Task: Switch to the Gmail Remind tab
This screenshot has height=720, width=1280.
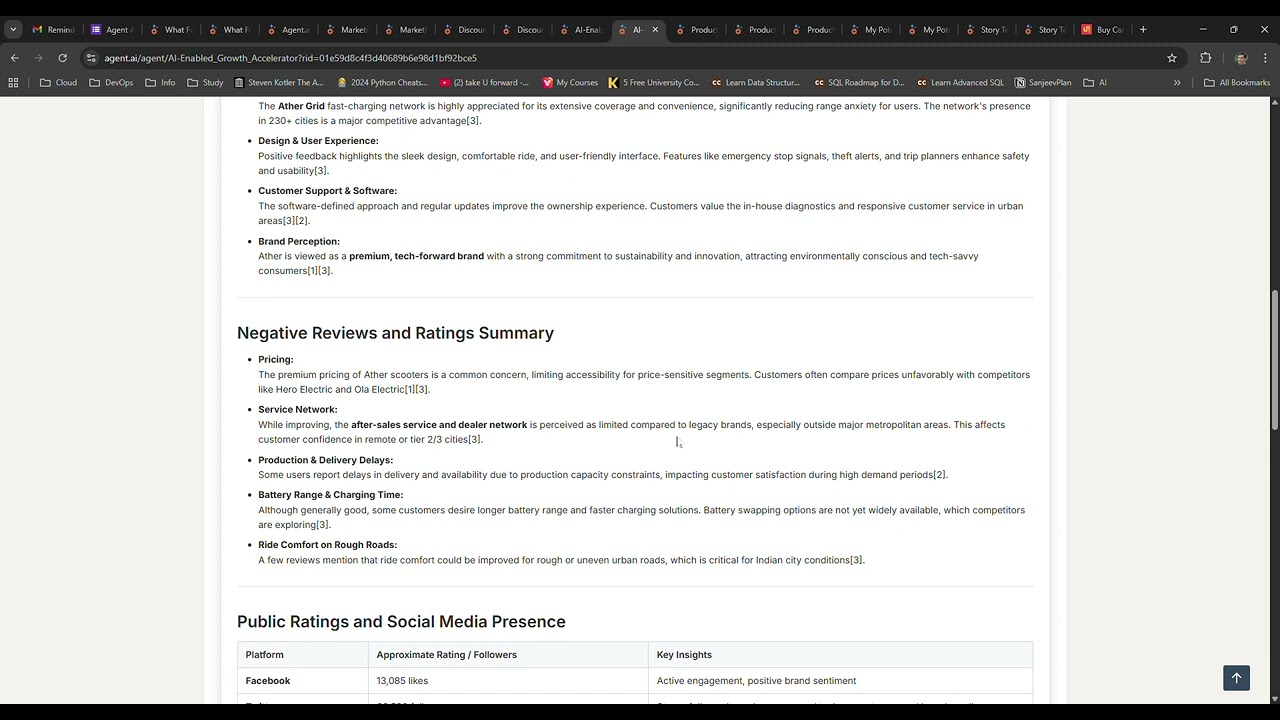Action: [x=53, y=29]
